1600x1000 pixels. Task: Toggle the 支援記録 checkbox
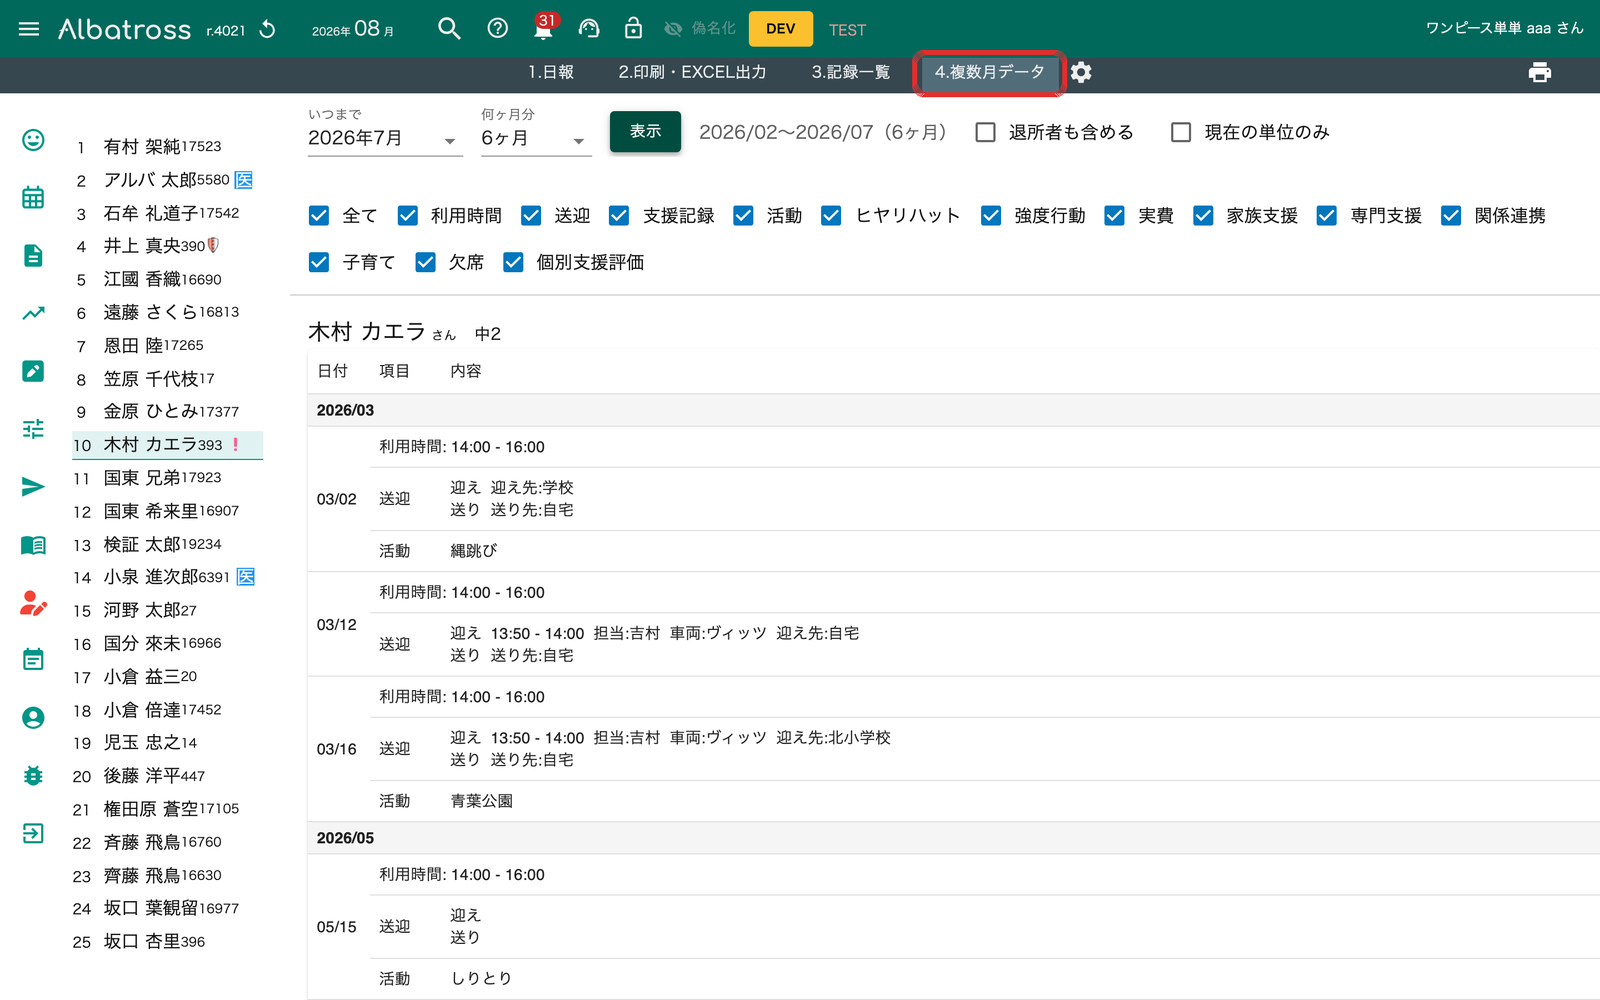tap(619, 216)
